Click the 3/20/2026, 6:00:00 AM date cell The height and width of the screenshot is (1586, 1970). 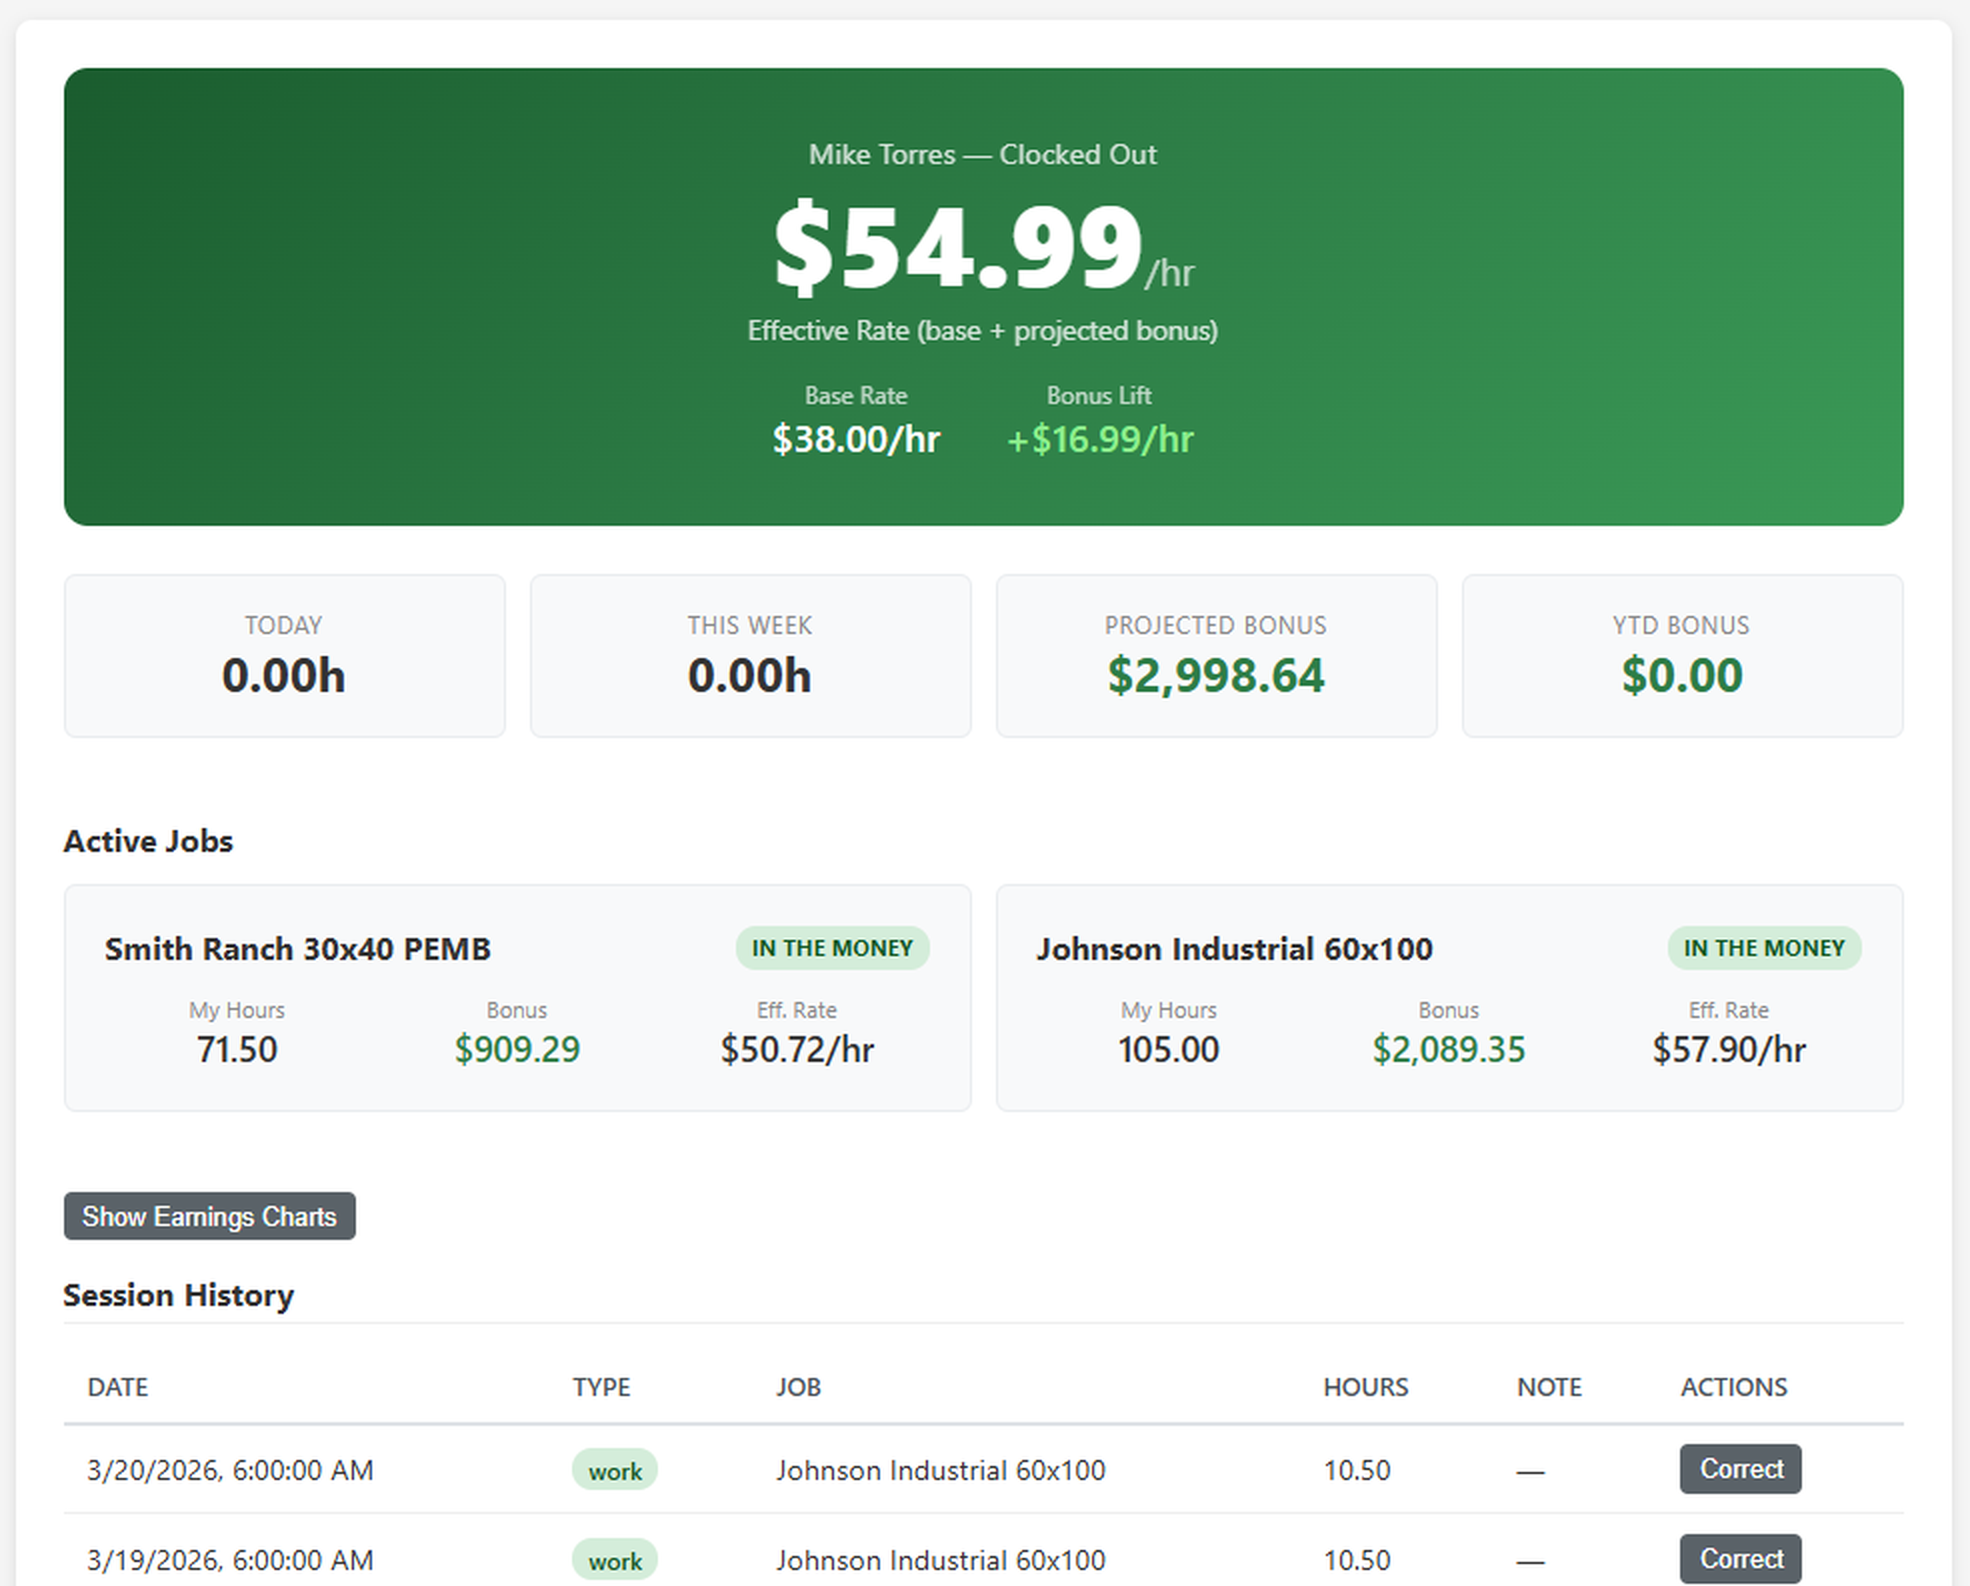pos(230,1470)
